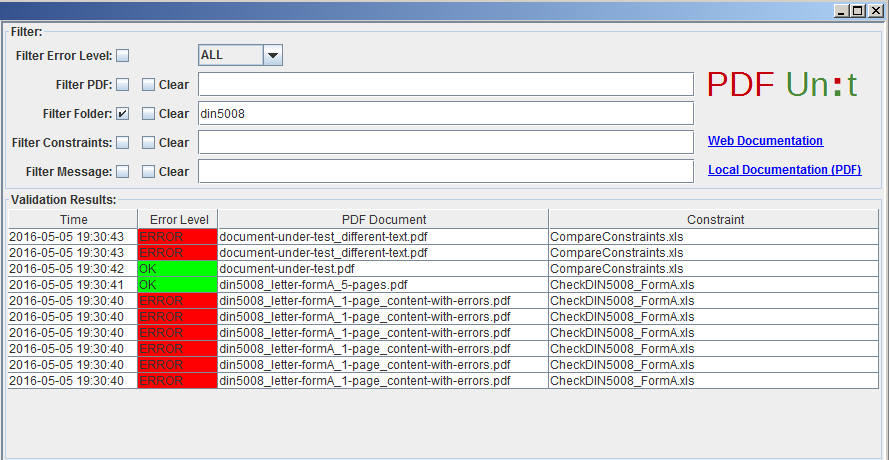Click the green OK cell for document-under-test.pdf
889x460 pixels.
[178, 269]
